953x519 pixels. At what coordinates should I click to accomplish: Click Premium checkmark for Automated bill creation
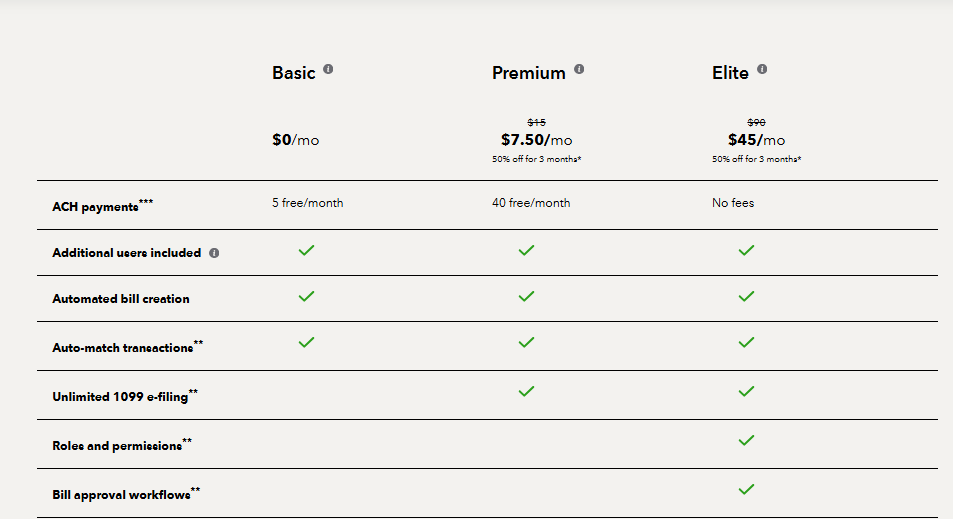point(526,296)
